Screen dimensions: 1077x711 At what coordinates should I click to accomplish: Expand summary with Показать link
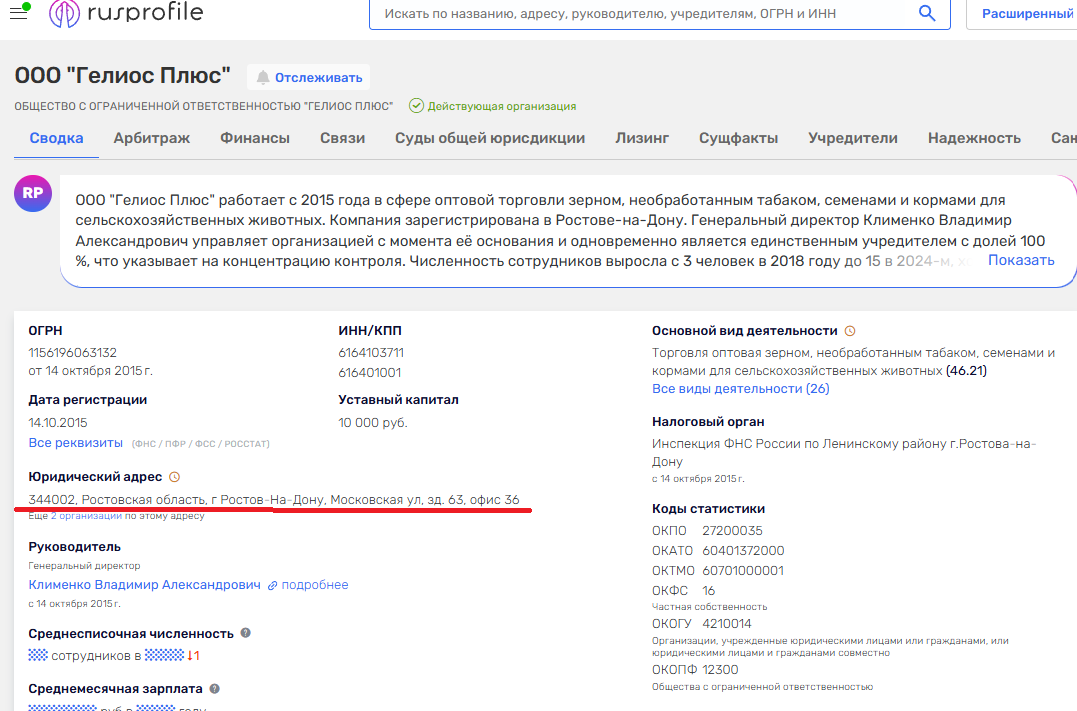pyautogui.click(x=1021, y=260)
